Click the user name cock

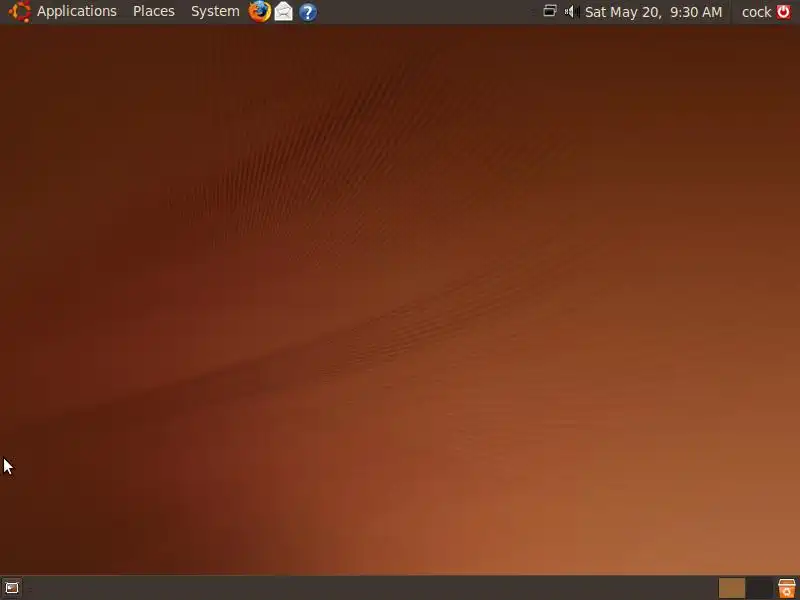756,12
